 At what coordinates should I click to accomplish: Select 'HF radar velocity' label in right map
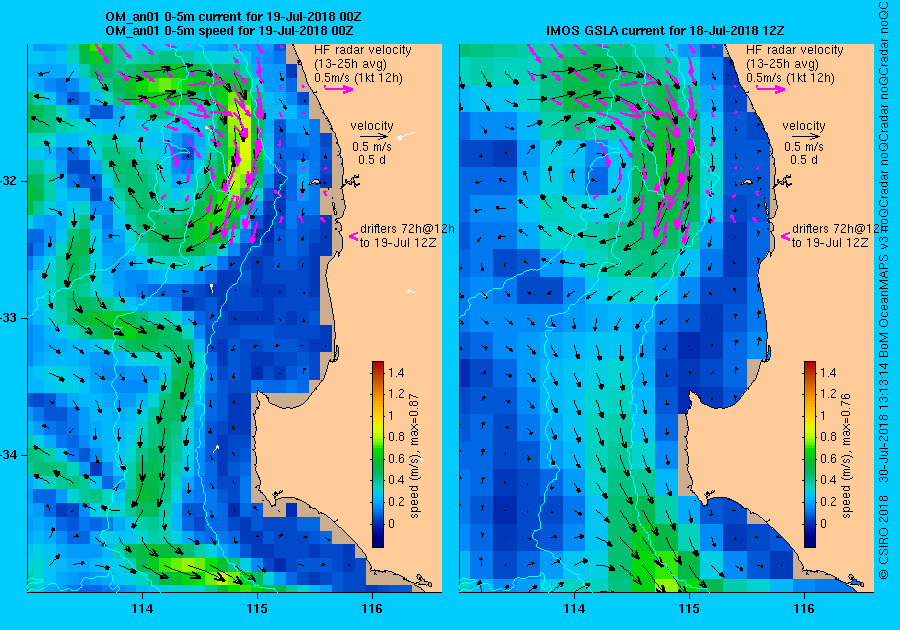[795, 50]
